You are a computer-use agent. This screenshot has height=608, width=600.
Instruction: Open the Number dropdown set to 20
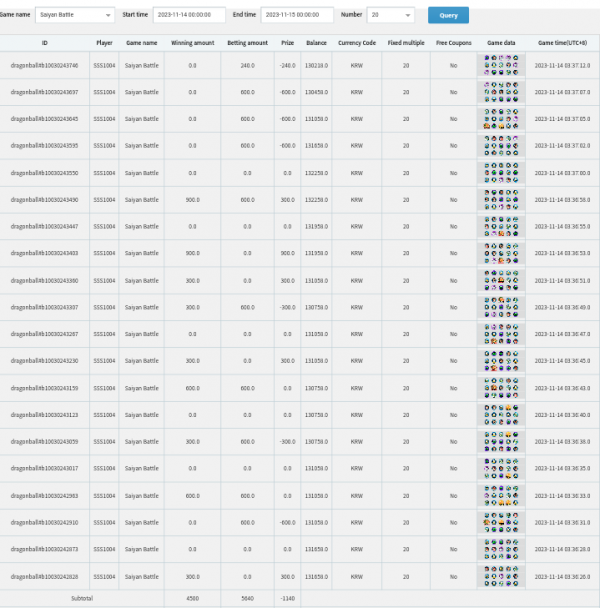[x=391, y=15]
